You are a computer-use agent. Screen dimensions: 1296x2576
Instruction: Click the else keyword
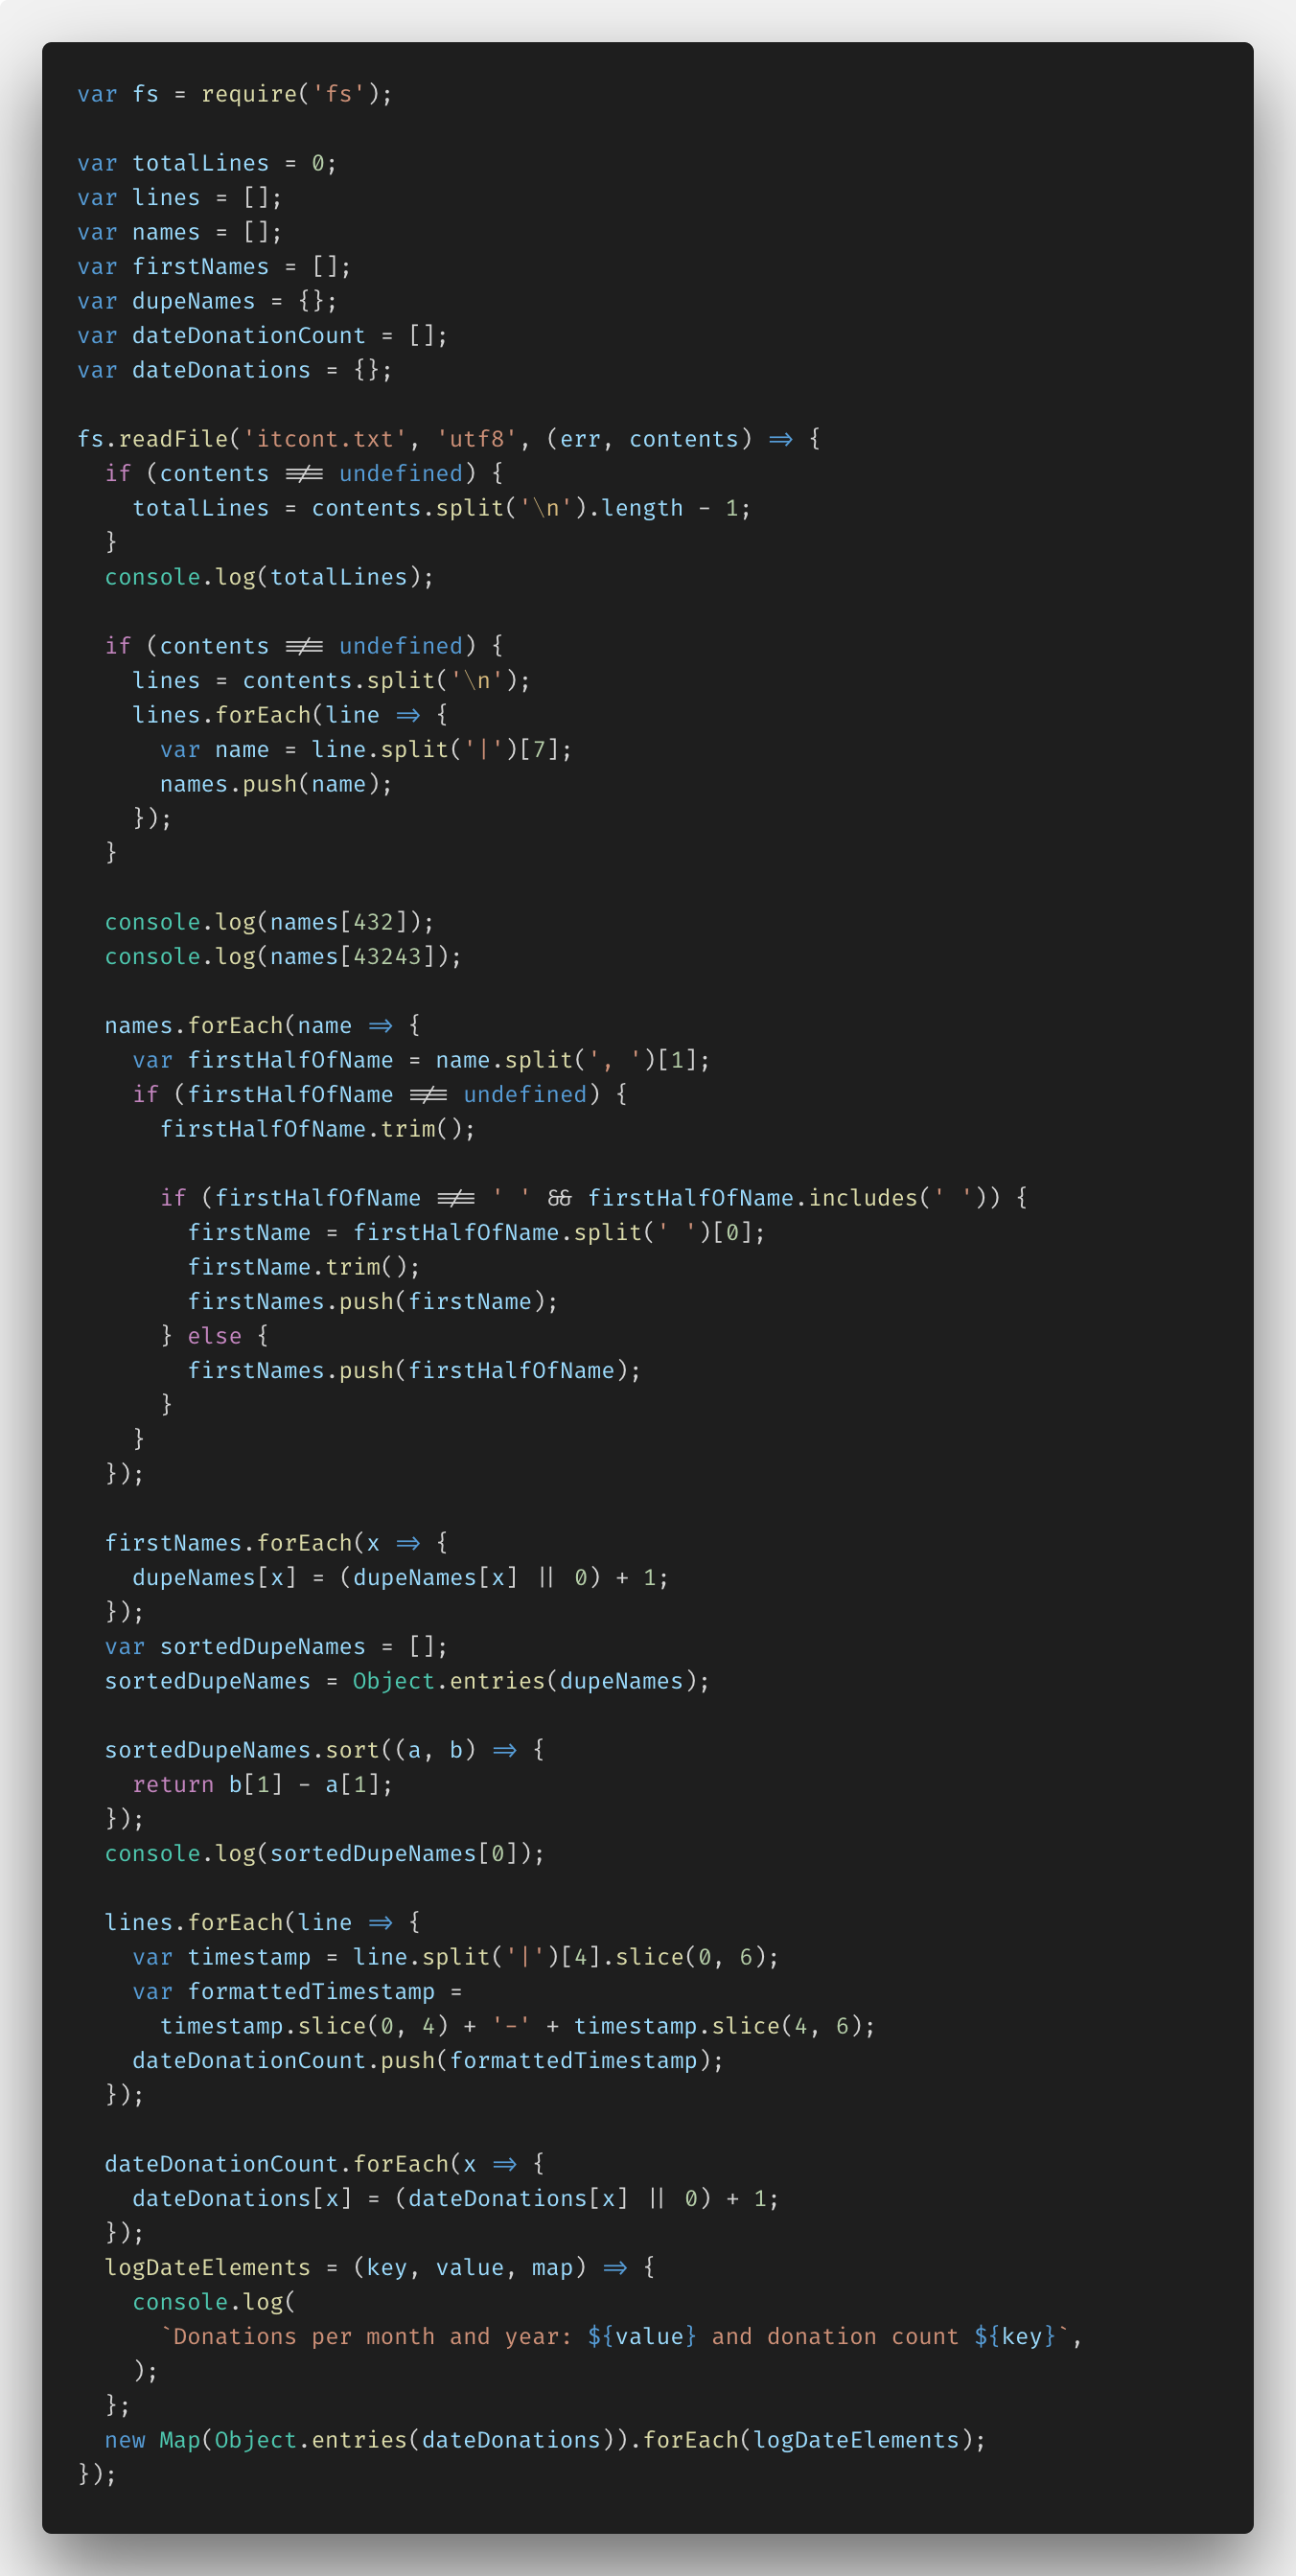(214, 1336)
